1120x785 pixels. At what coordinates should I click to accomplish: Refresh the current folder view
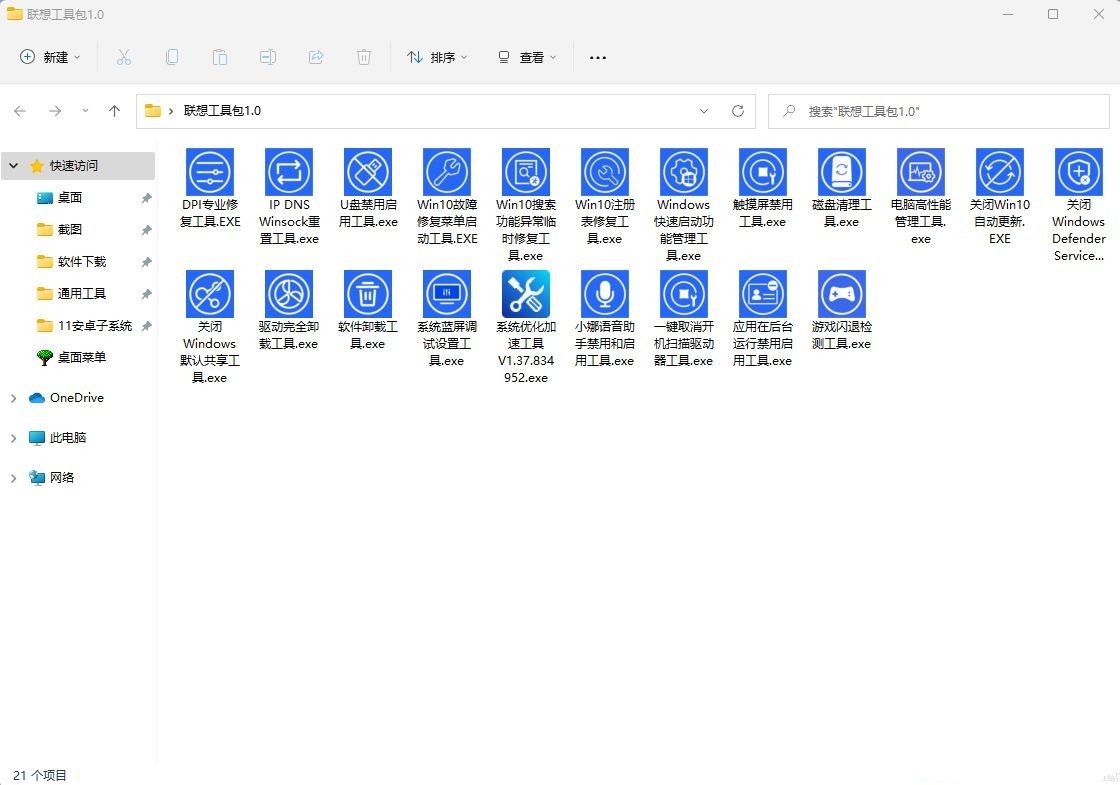coord(738,111)
